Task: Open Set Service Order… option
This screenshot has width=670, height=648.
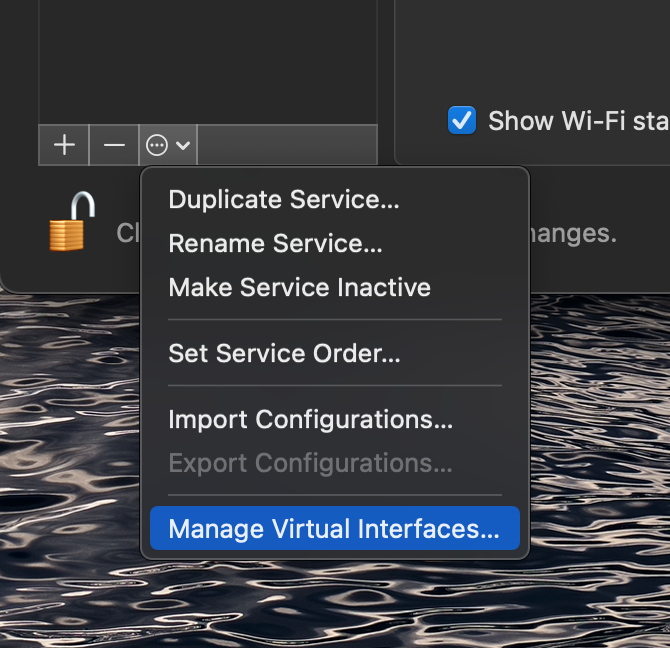Action: 284,353
